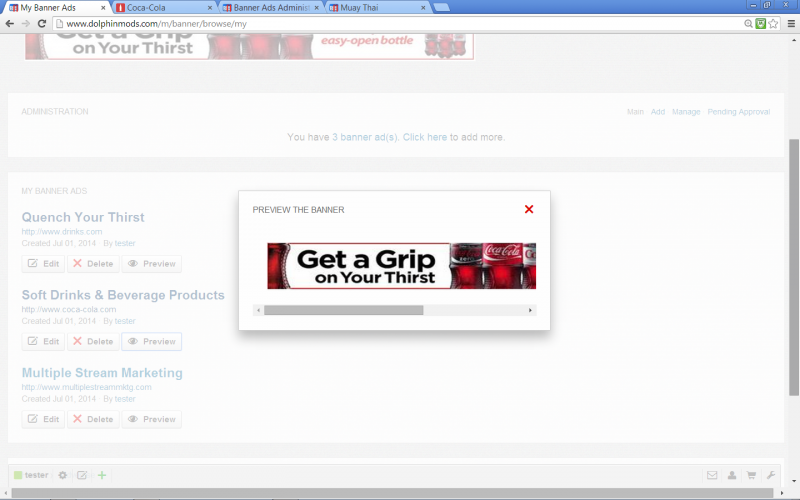Viewport: 800px width, 500px height.
Task: Open the Pending Approval link
Action: point(738,112)
